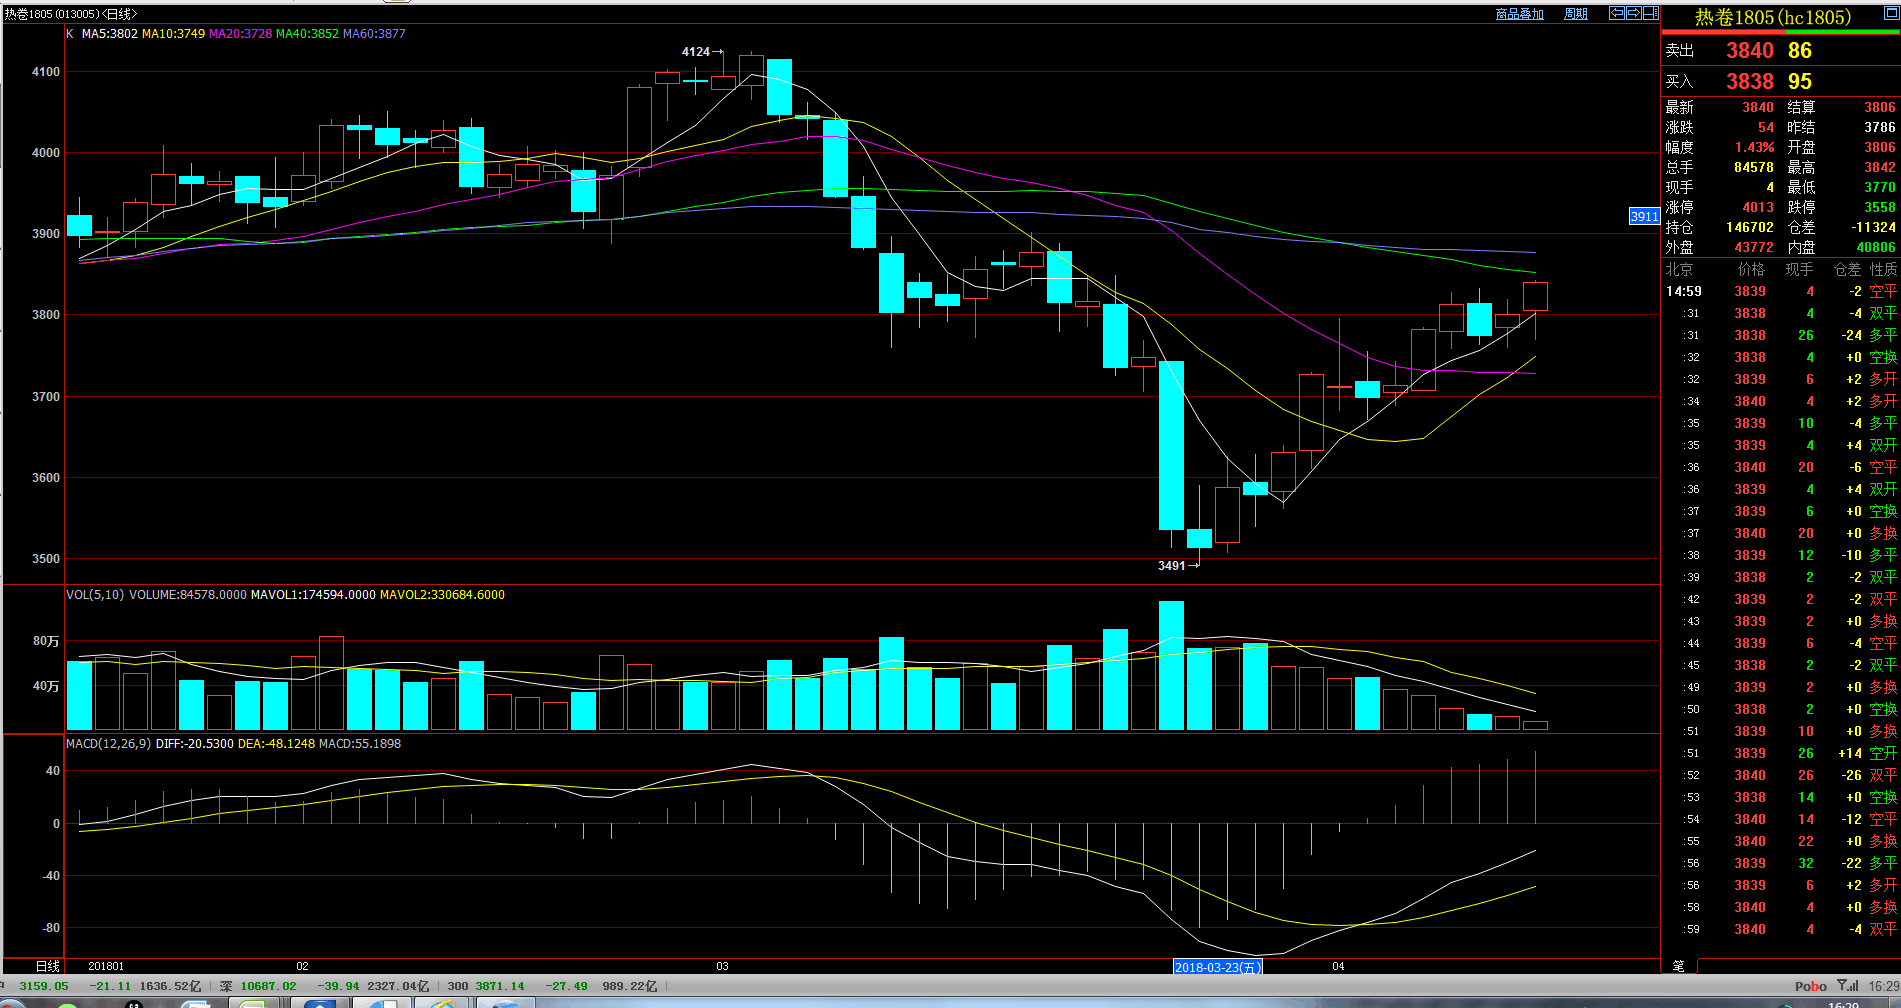Image resolution: width=1901 pixels, height=1008 pixels.
Task: Click the MACD(12,26,9) indicator label
Action: pyautogui.click(x=108, y=744)
